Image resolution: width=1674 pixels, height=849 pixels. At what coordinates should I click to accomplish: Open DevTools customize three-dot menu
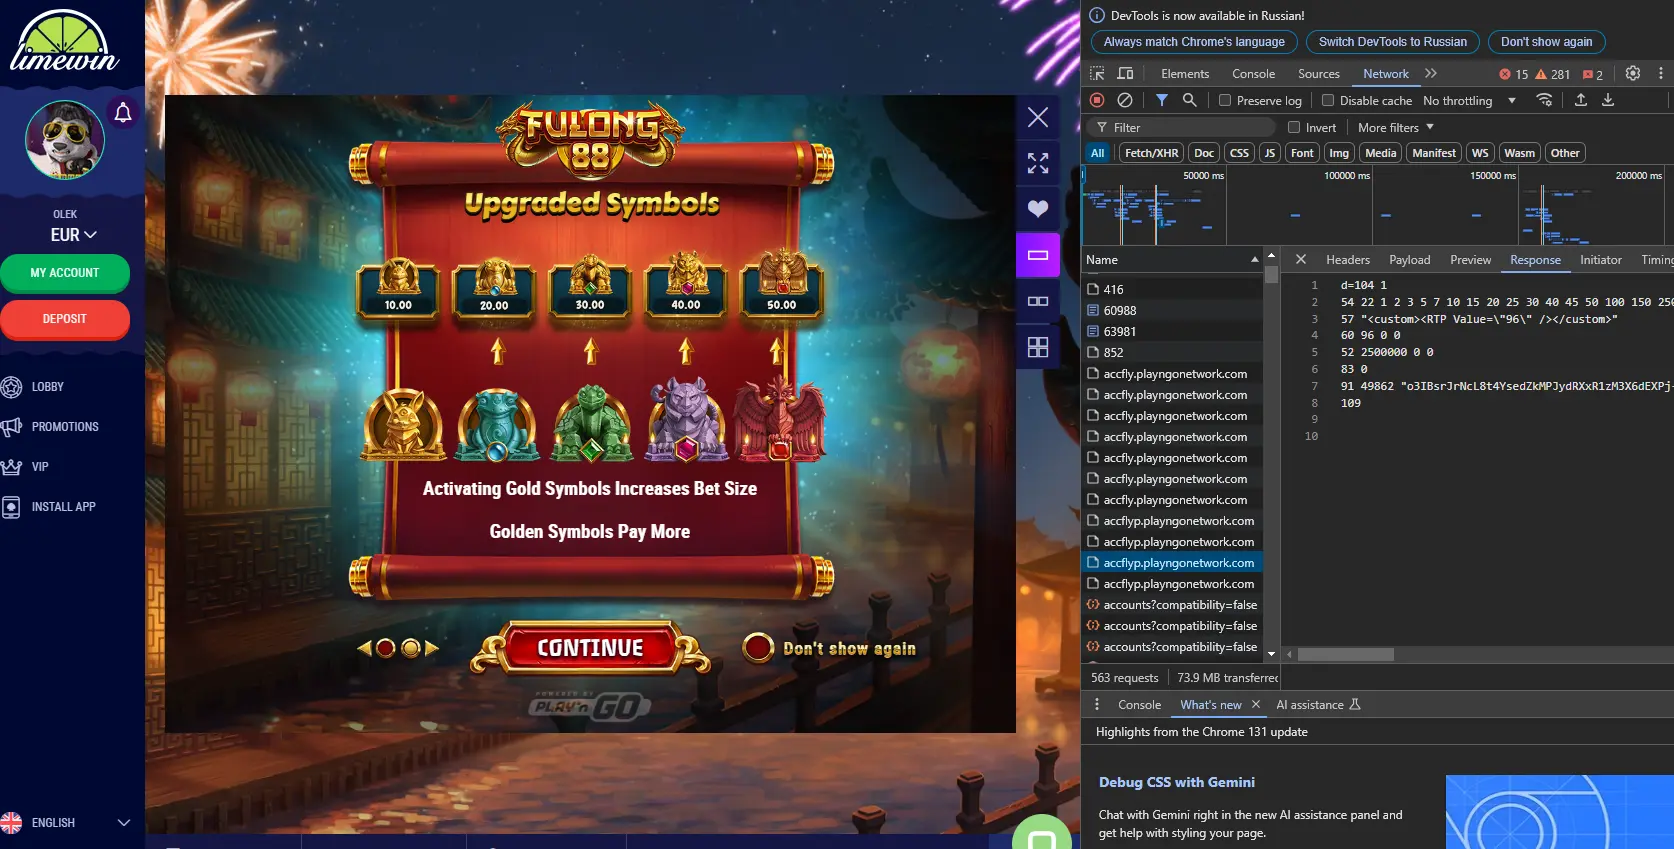(1661, 73)
